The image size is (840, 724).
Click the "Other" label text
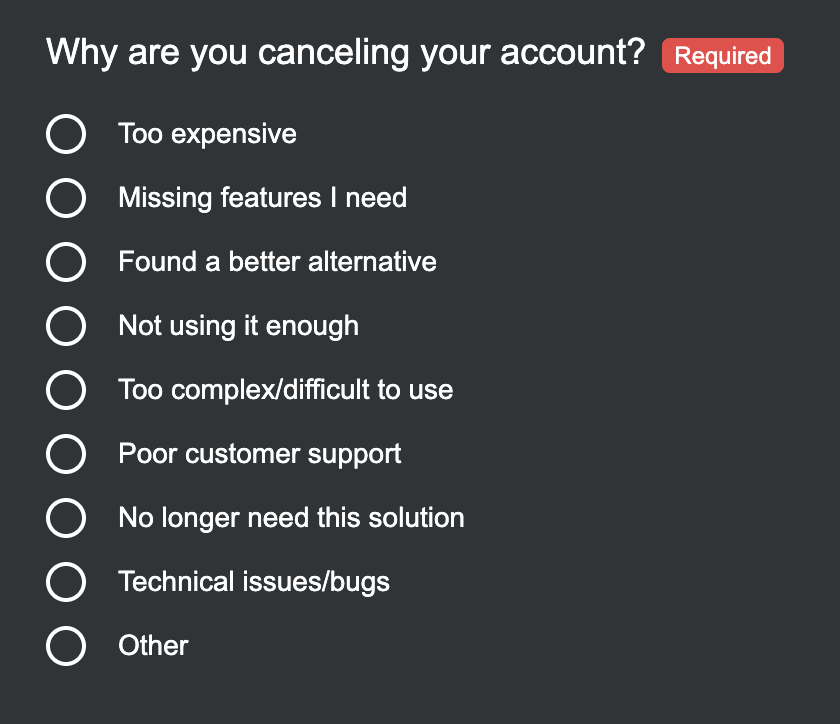tap(153, 646)
